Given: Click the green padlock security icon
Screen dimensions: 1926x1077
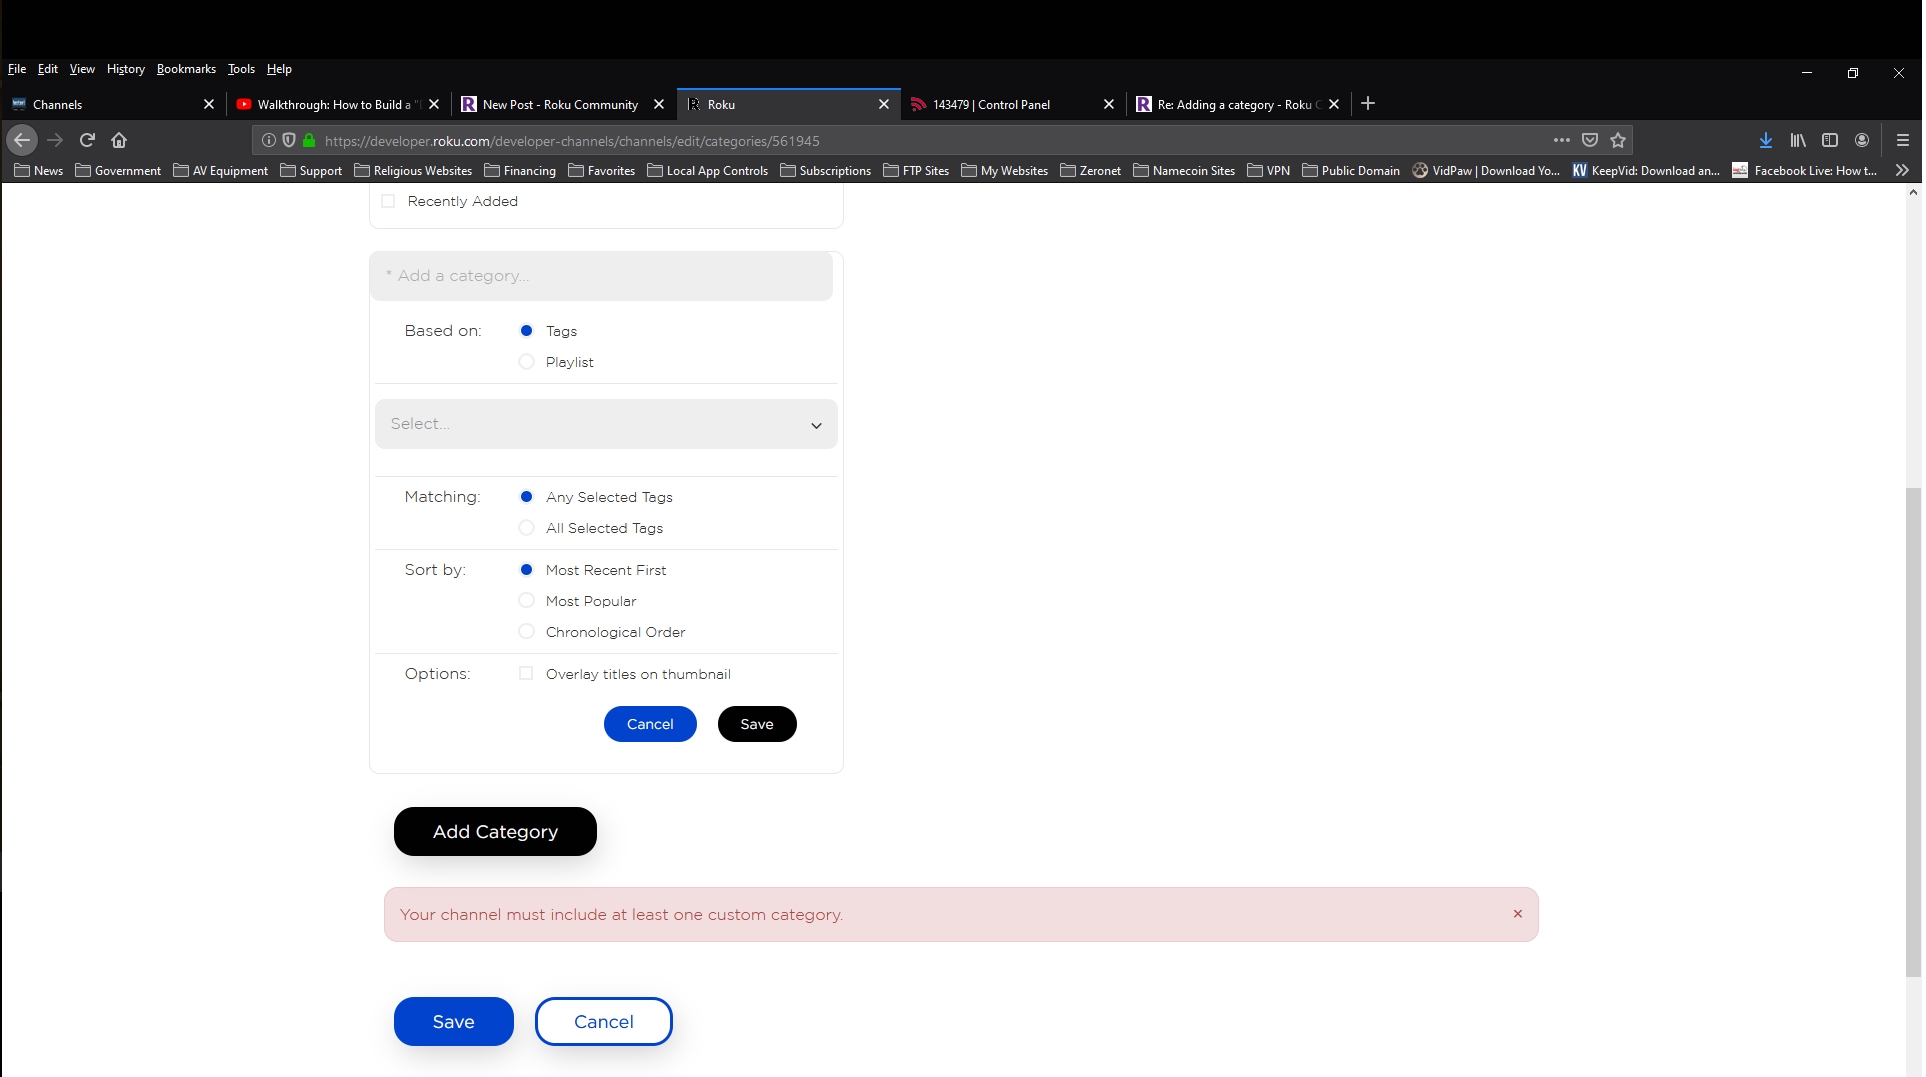Looking at the screenshot, I should 309,140.
